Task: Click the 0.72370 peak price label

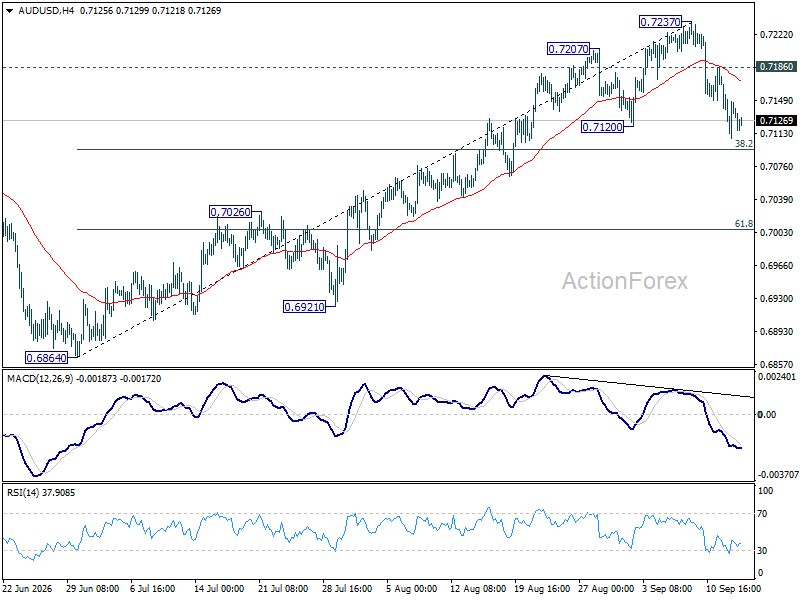Action: coord(660,22)
